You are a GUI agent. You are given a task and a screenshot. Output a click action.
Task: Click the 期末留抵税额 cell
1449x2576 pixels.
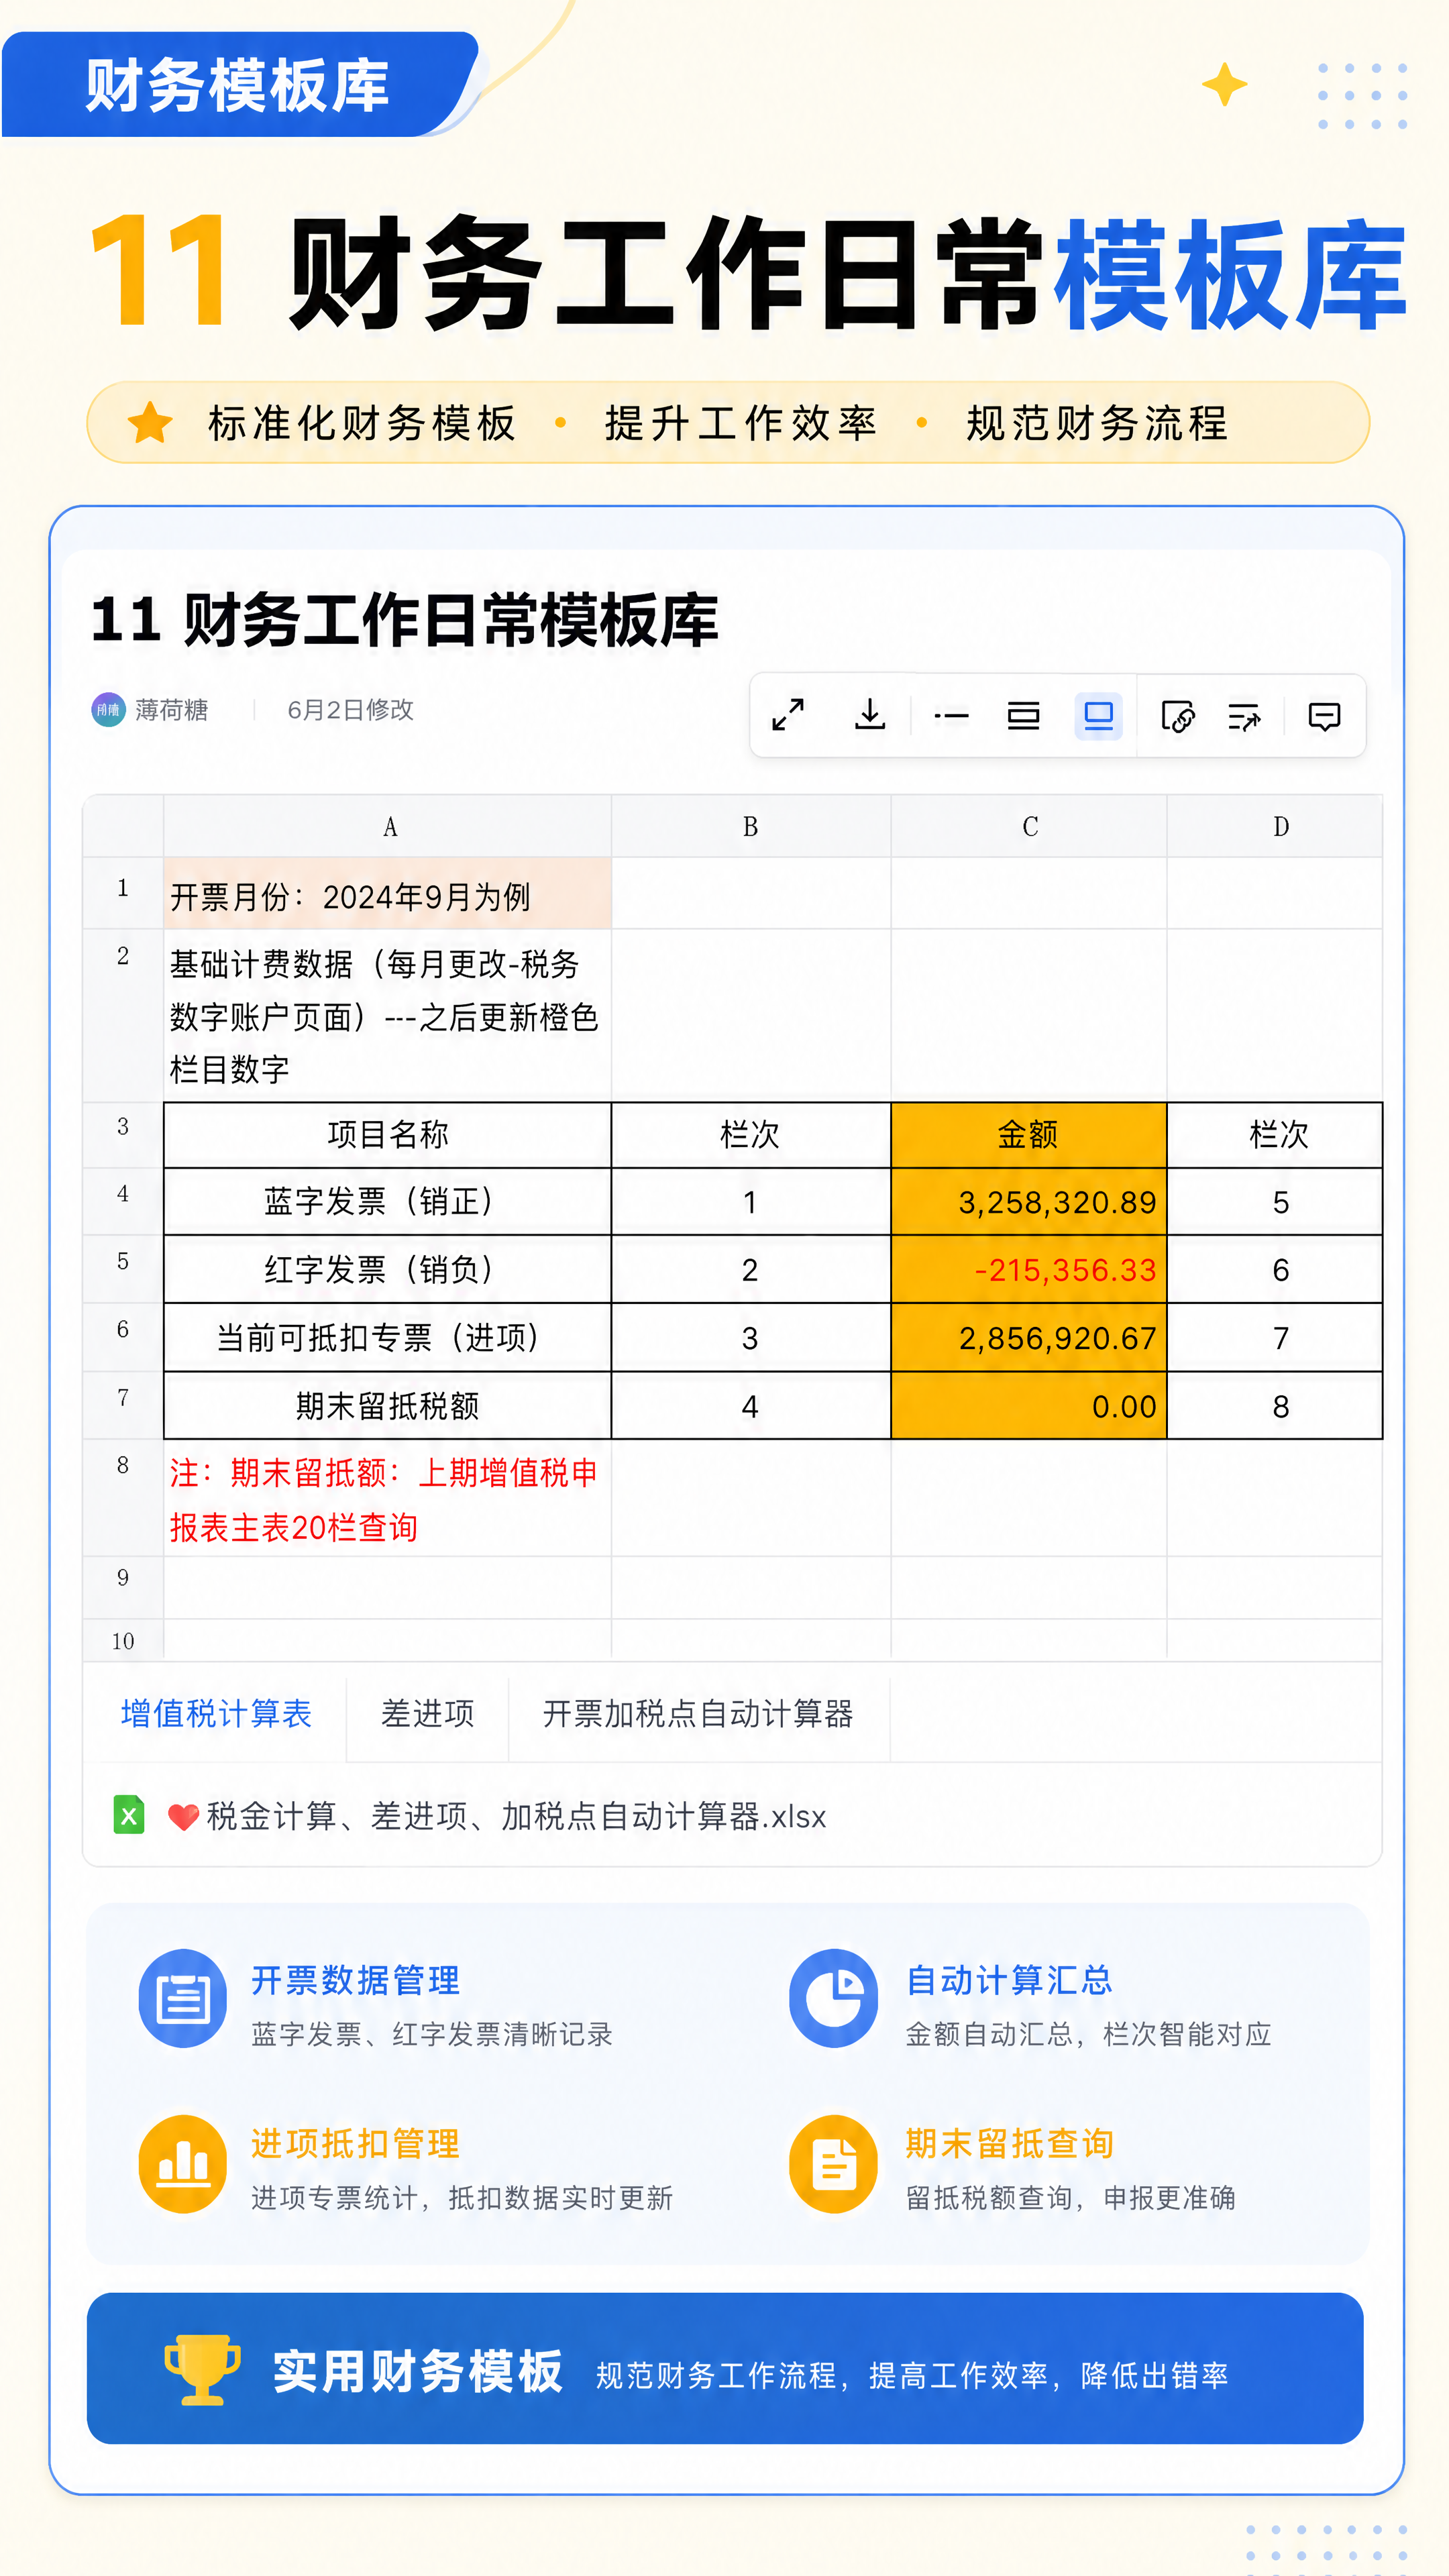[x=388, y=1406]
